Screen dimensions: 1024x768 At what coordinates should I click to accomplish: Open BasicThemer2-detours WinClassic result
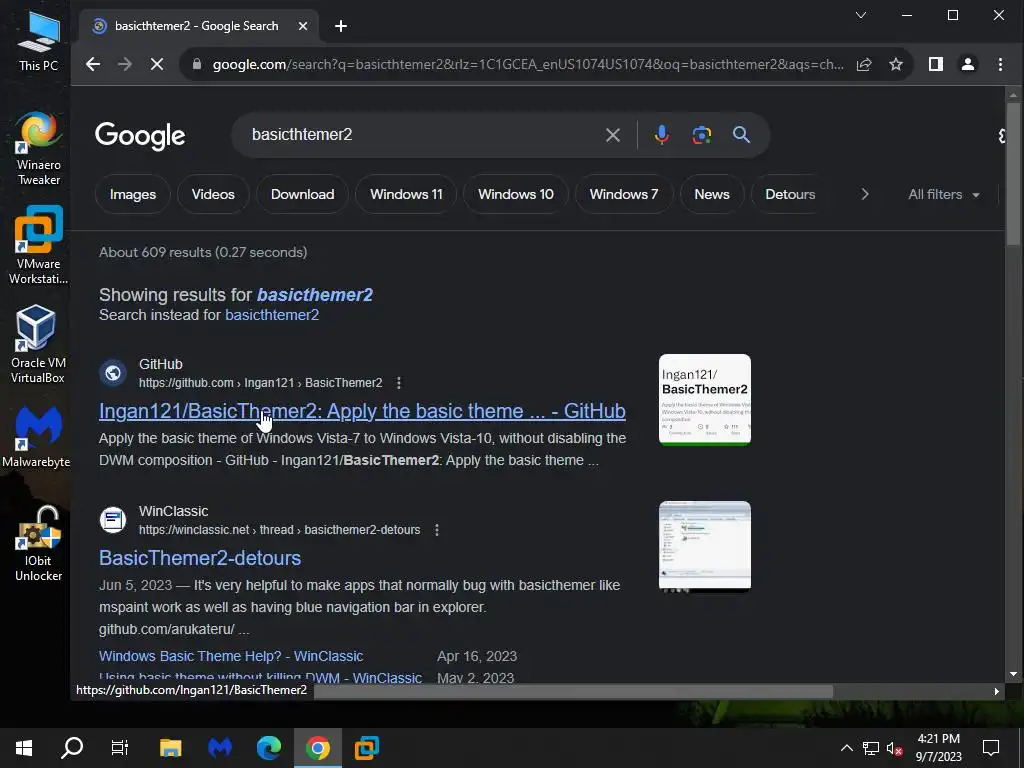click(200, 558)
